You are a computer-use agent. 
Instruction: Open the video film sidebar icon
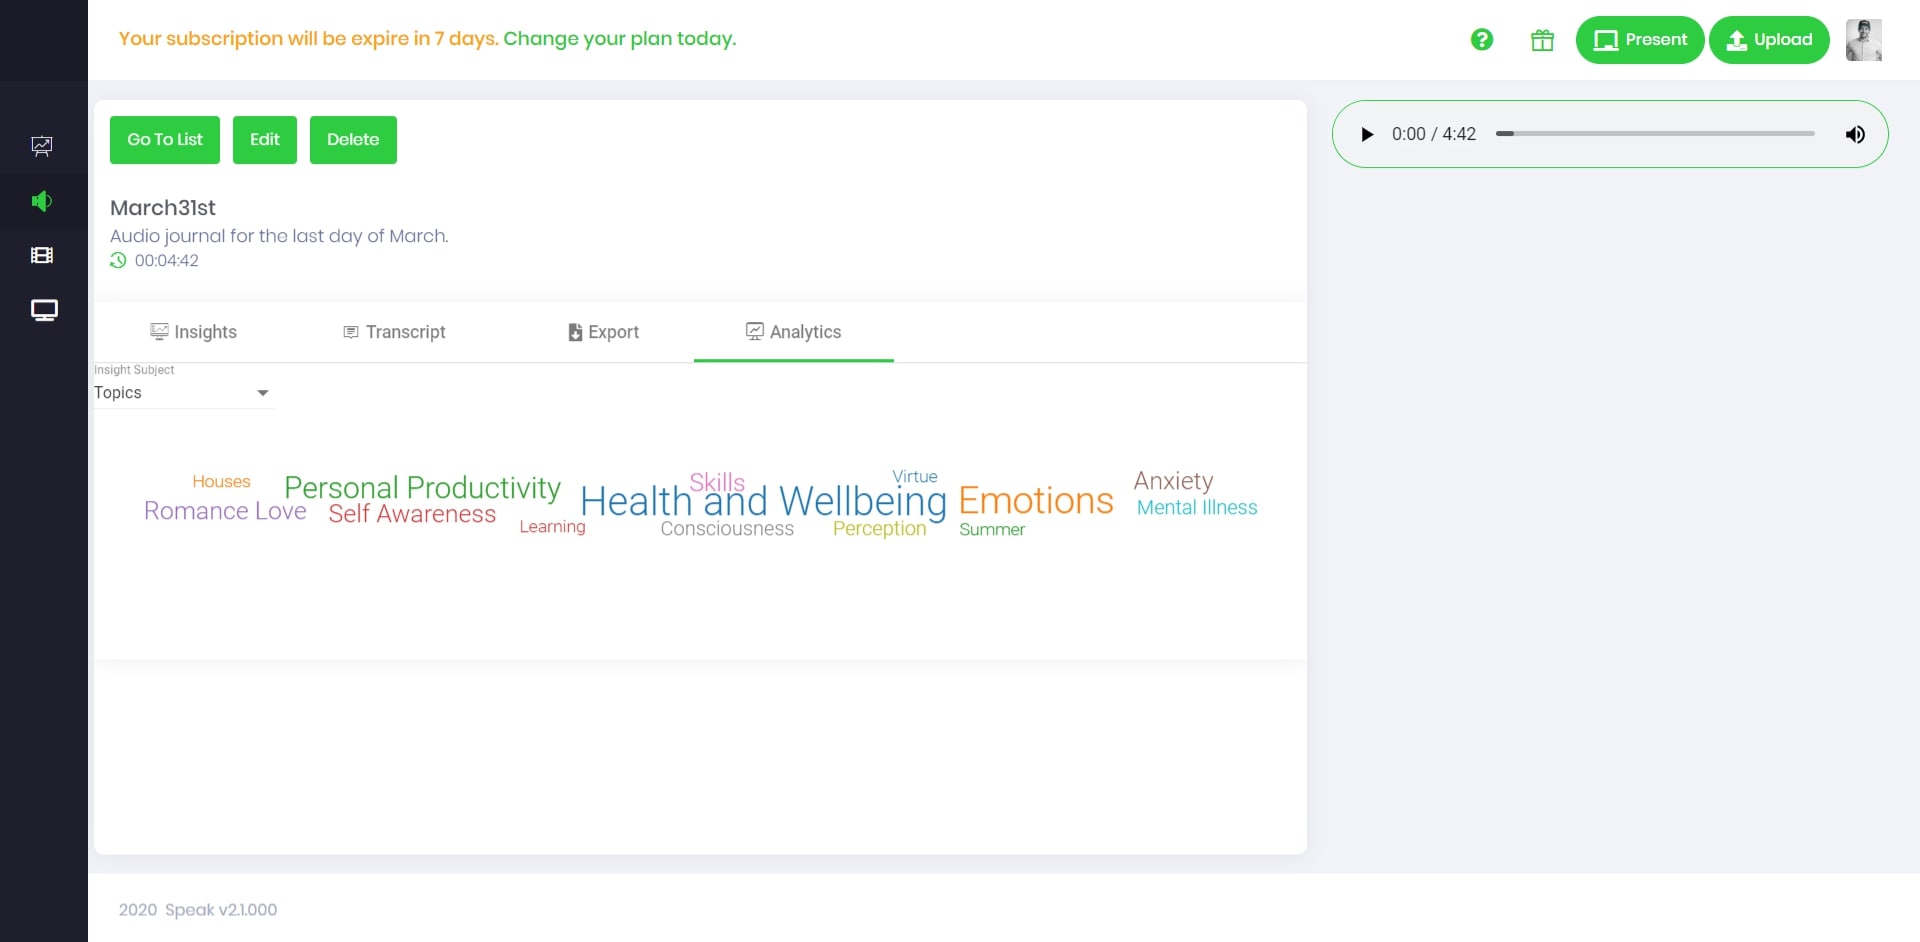42,255
